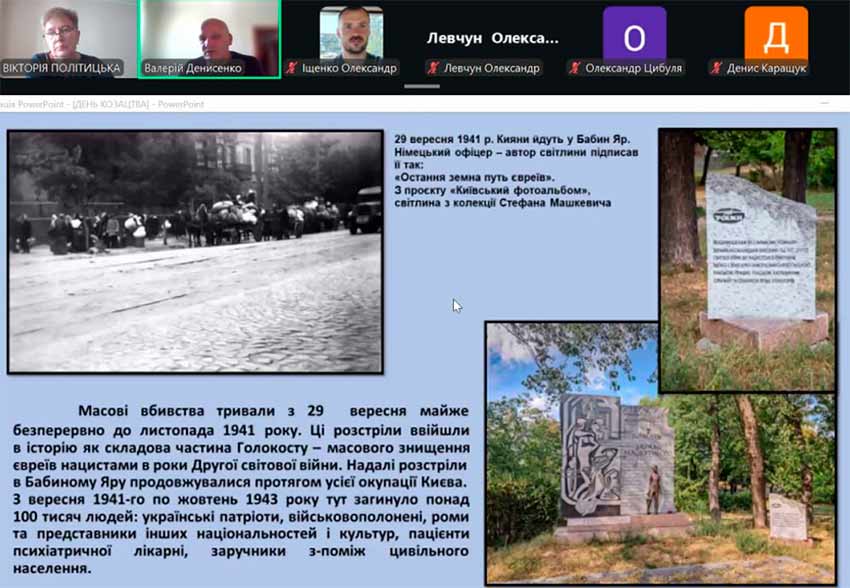Click text '100 тисяч людей'
The image size is (850, 588).
pyautogui.click(x=75, y=516)
